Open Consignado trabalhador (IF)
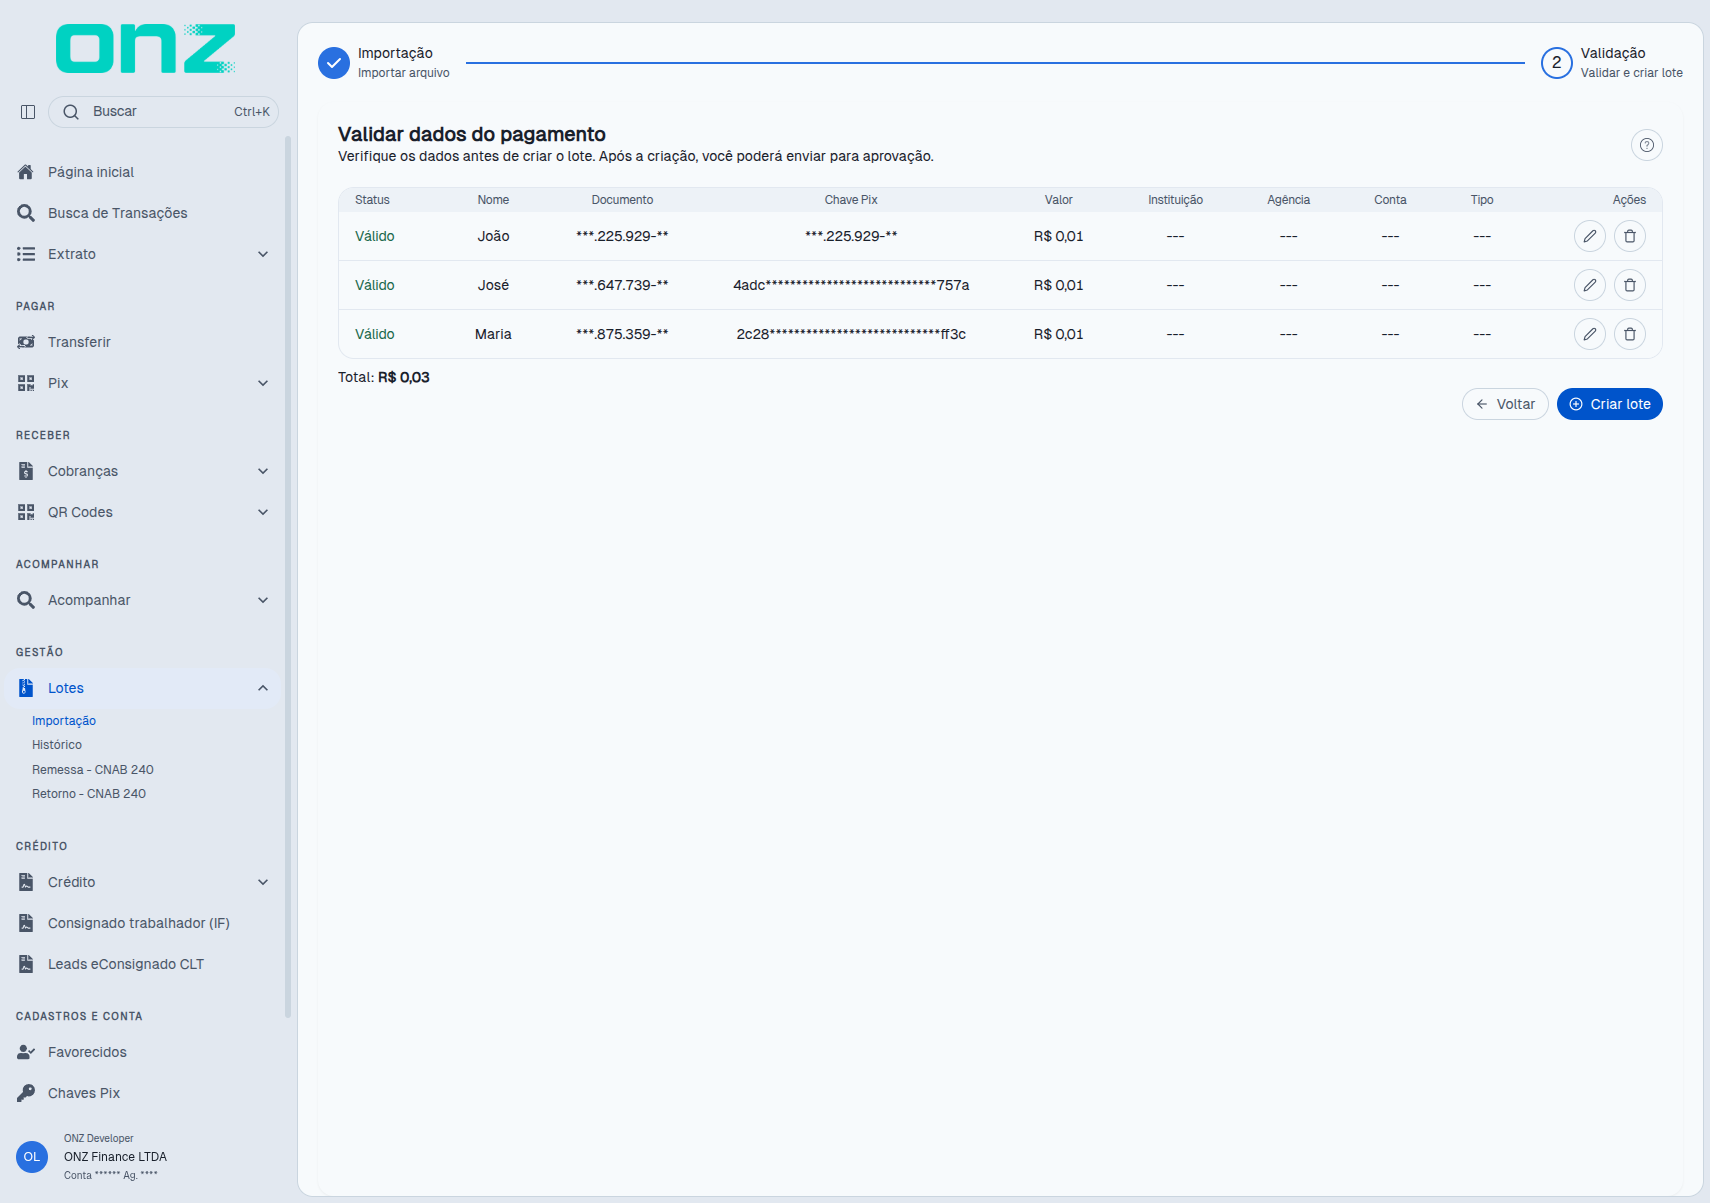Image resolution: width=1710 pixels, height=1203 pixels. click(x=139, y=923)
